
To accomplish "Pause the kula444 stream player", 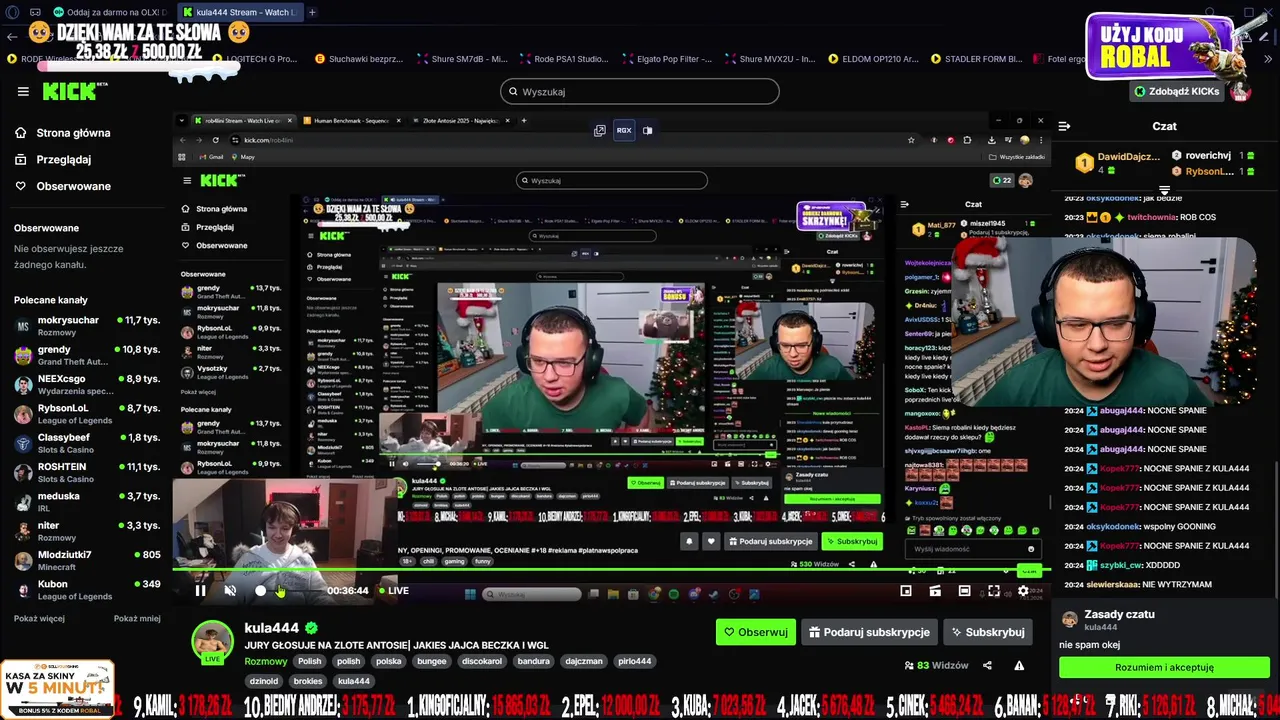I will click(200, 591).
